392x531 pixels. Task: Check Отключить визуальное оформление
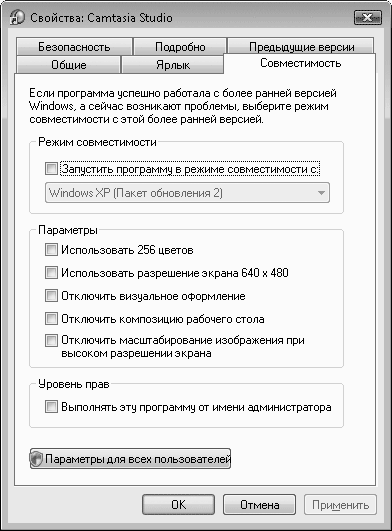coord(51,296)
